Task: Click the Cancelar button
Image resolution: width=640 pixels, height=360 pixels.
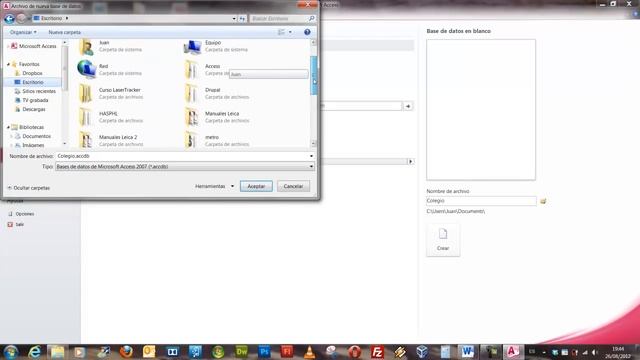Action: pyautogui.click(x=293, y=186)
